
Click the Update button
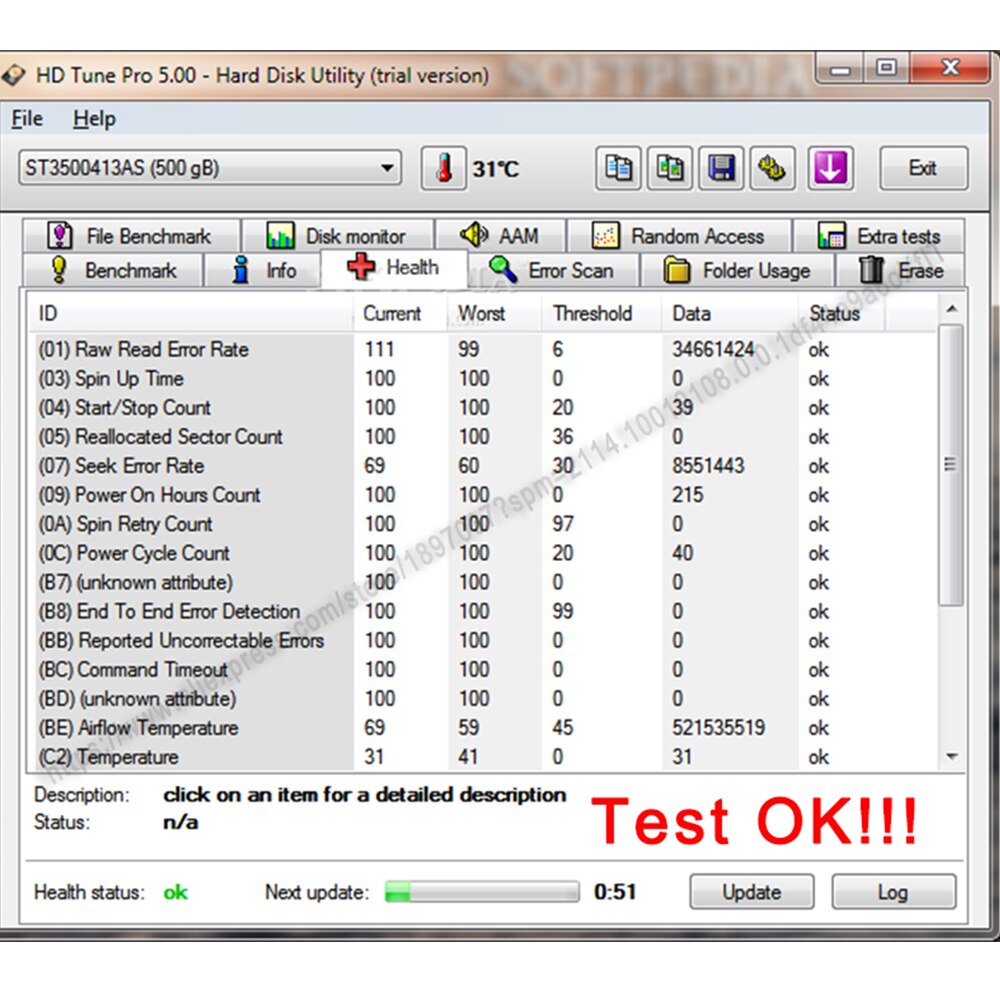click(751, 892)
